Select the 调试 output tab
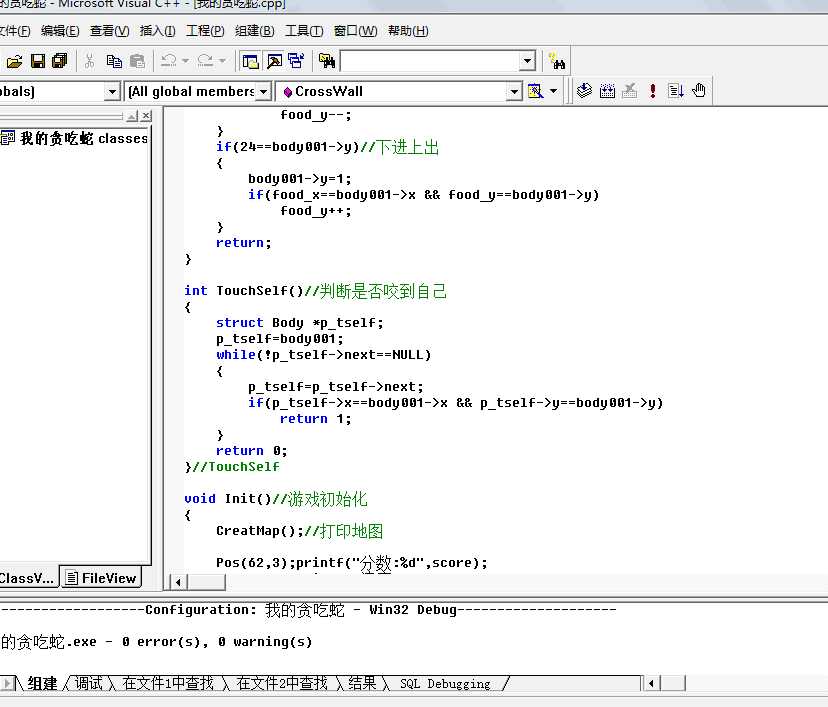Image resolution: width=828 pixels, height=707 pixels. [x=88, y=684]
